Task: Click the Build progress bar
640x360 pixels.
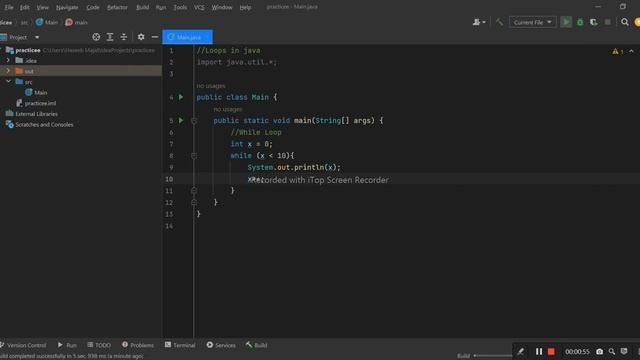Action: click(493, 356)
